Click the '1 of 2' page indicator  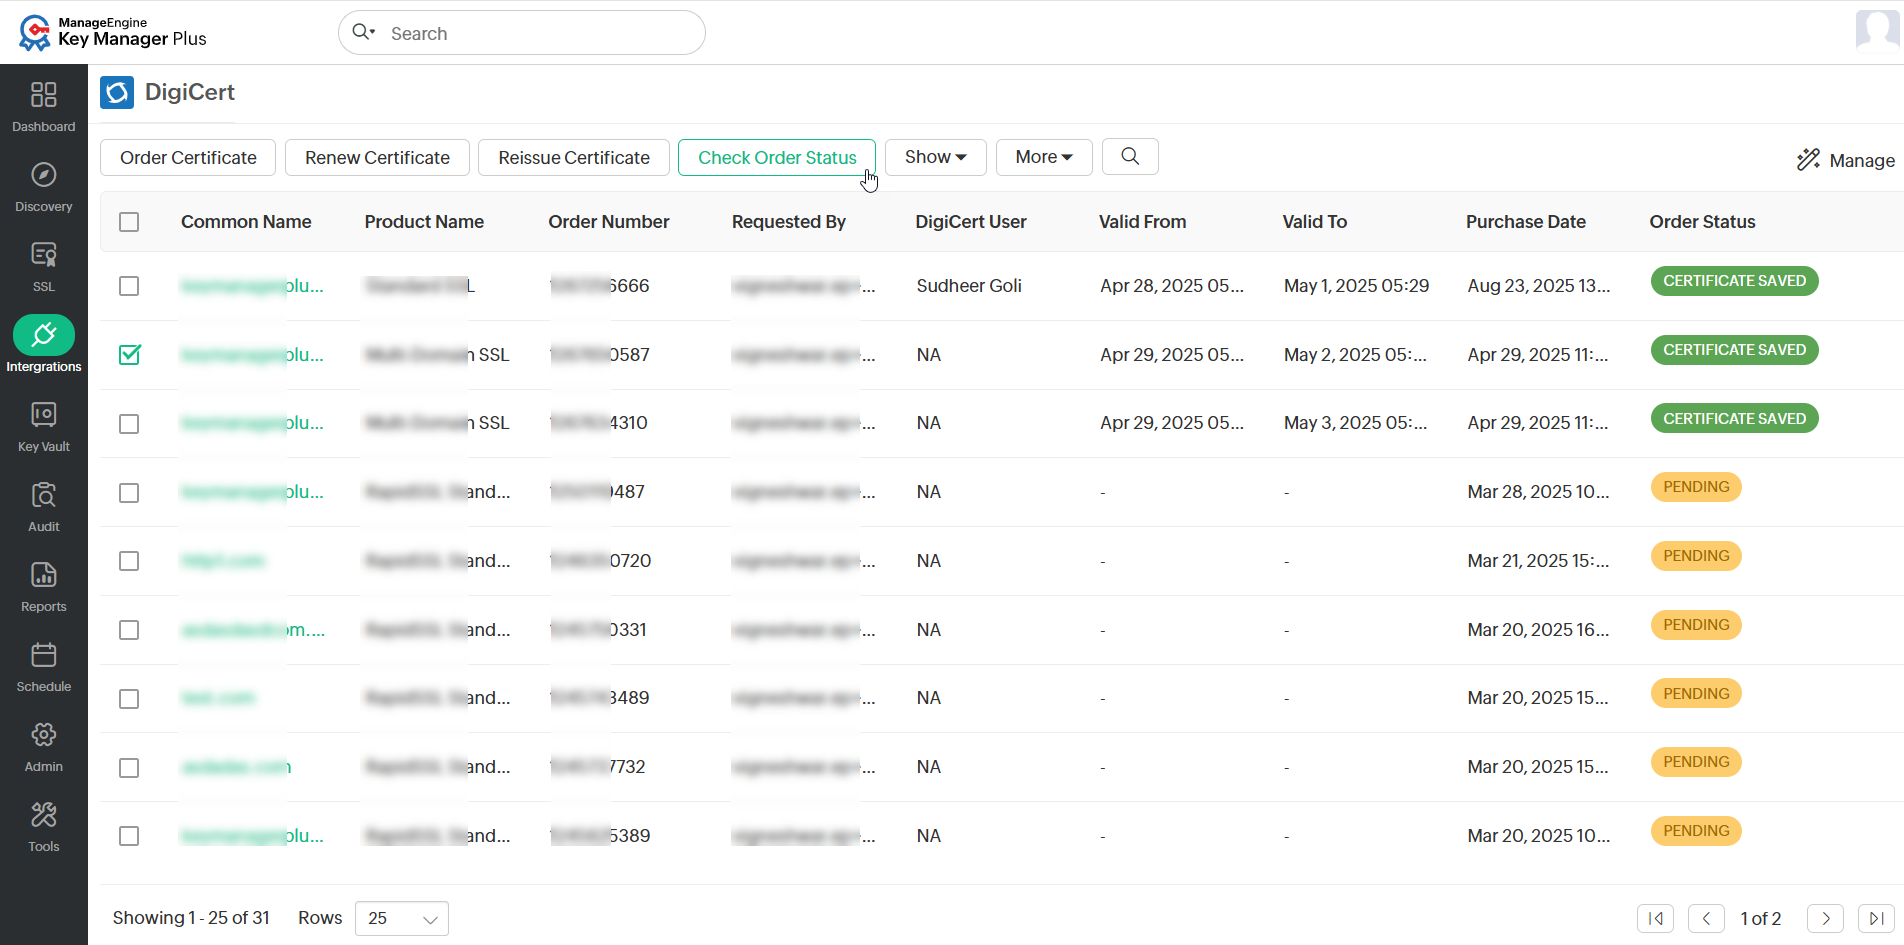tap(1761, 918)
